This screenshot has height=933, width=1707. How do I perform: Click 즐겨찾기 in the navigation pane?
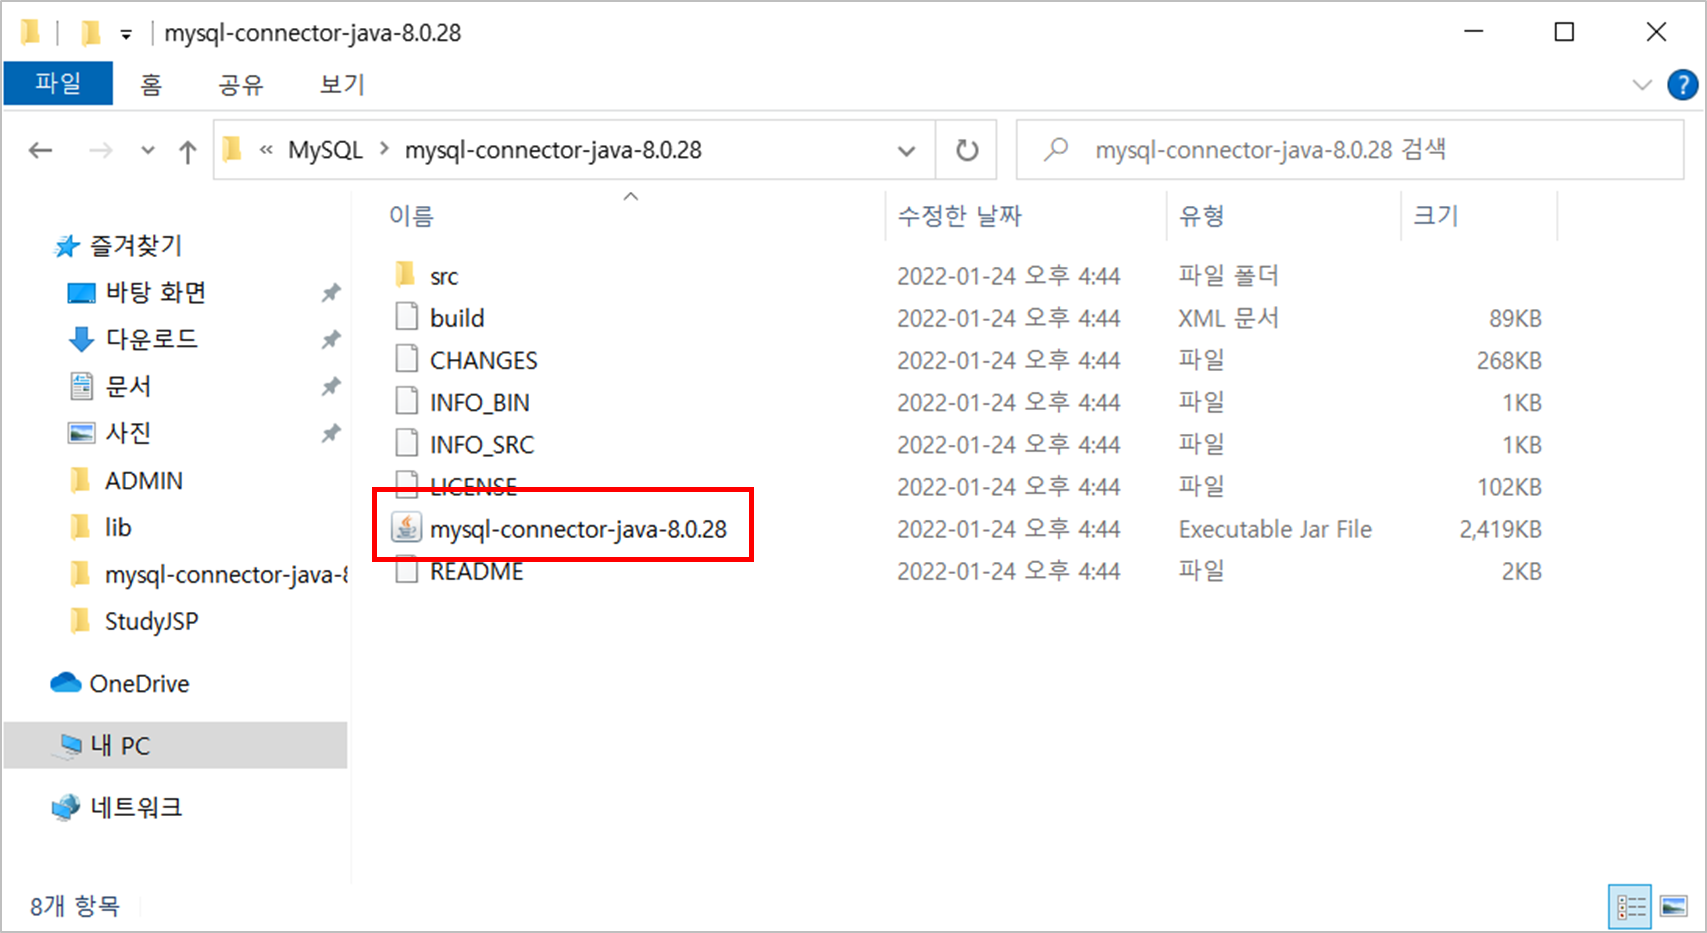point(136,245)
